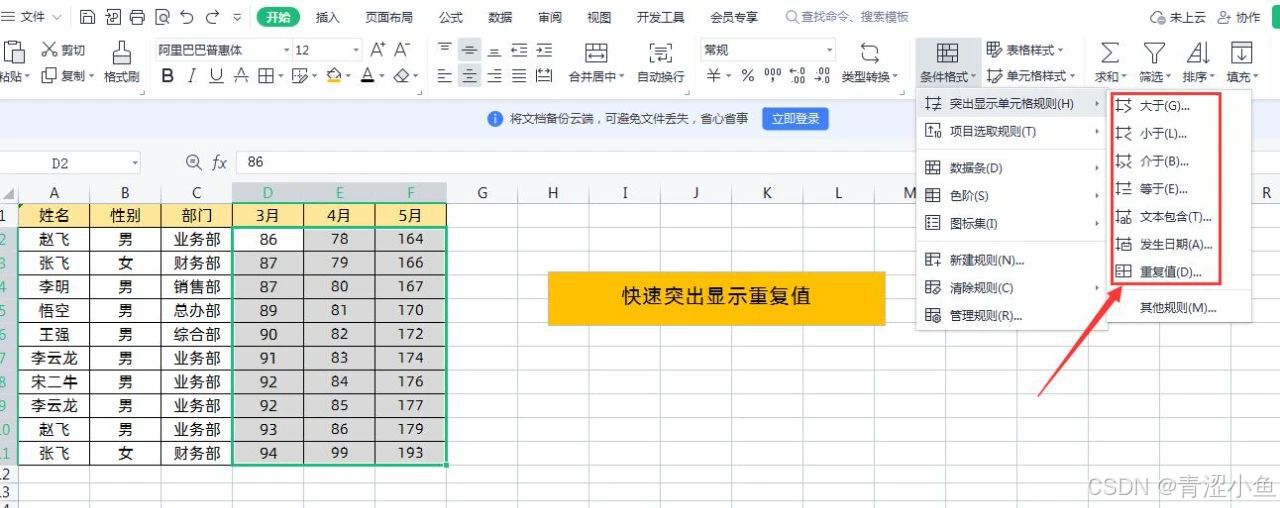Click the fx insert function icon
Screen dimensions: 1280x508
click(219, 162)
